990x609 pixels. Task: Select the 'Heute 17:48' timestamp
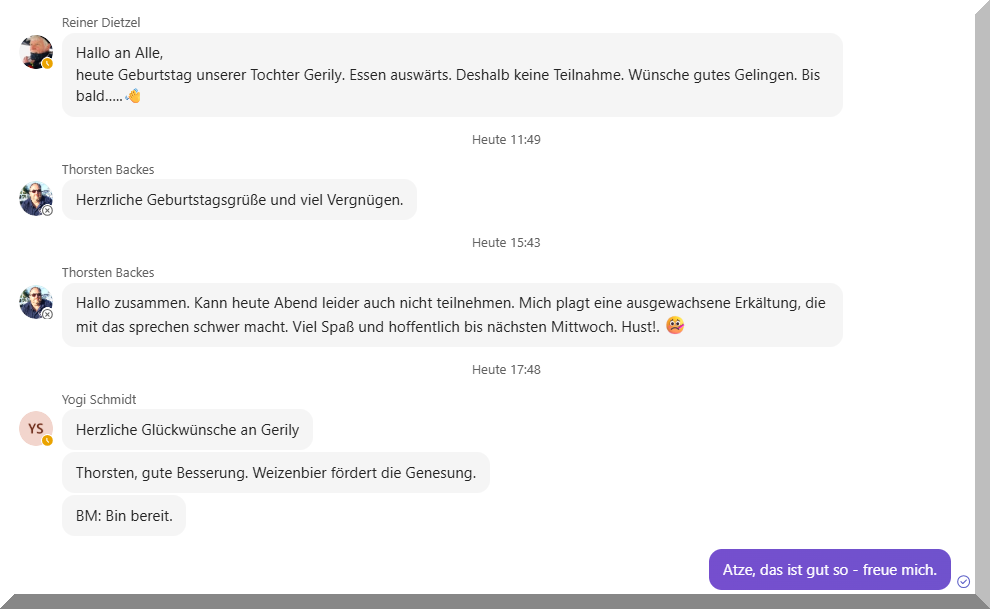click(506, 370)
